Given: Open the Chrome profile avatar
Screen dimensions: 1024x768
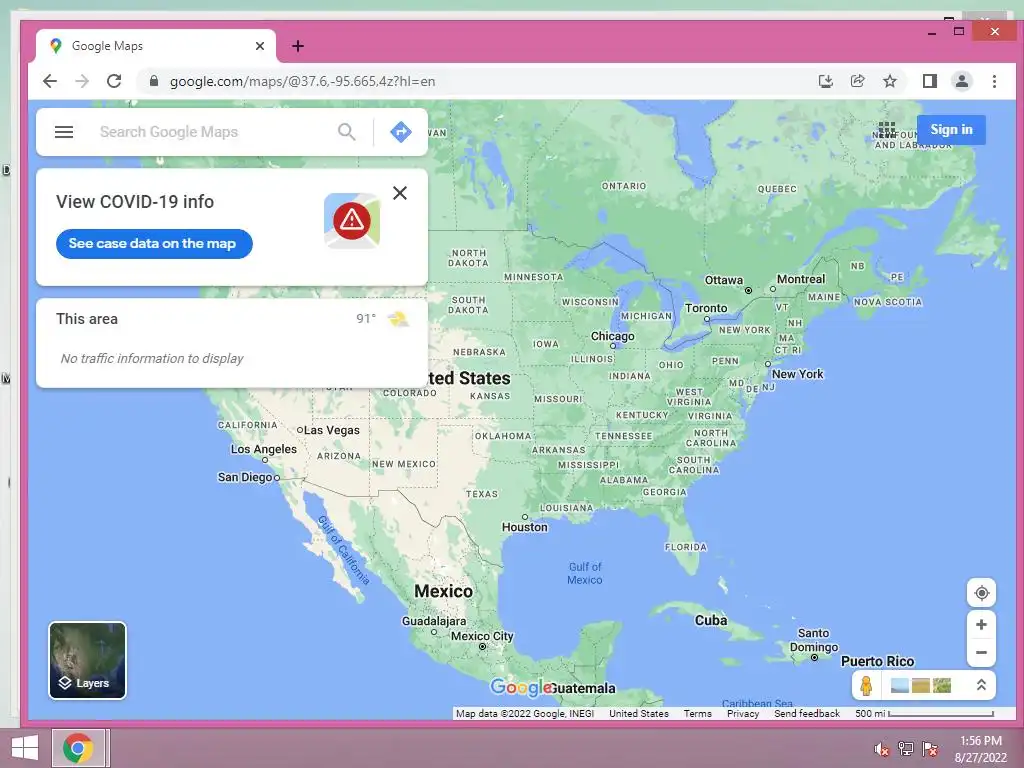Looking at the screenshot, I should point(961,81).
